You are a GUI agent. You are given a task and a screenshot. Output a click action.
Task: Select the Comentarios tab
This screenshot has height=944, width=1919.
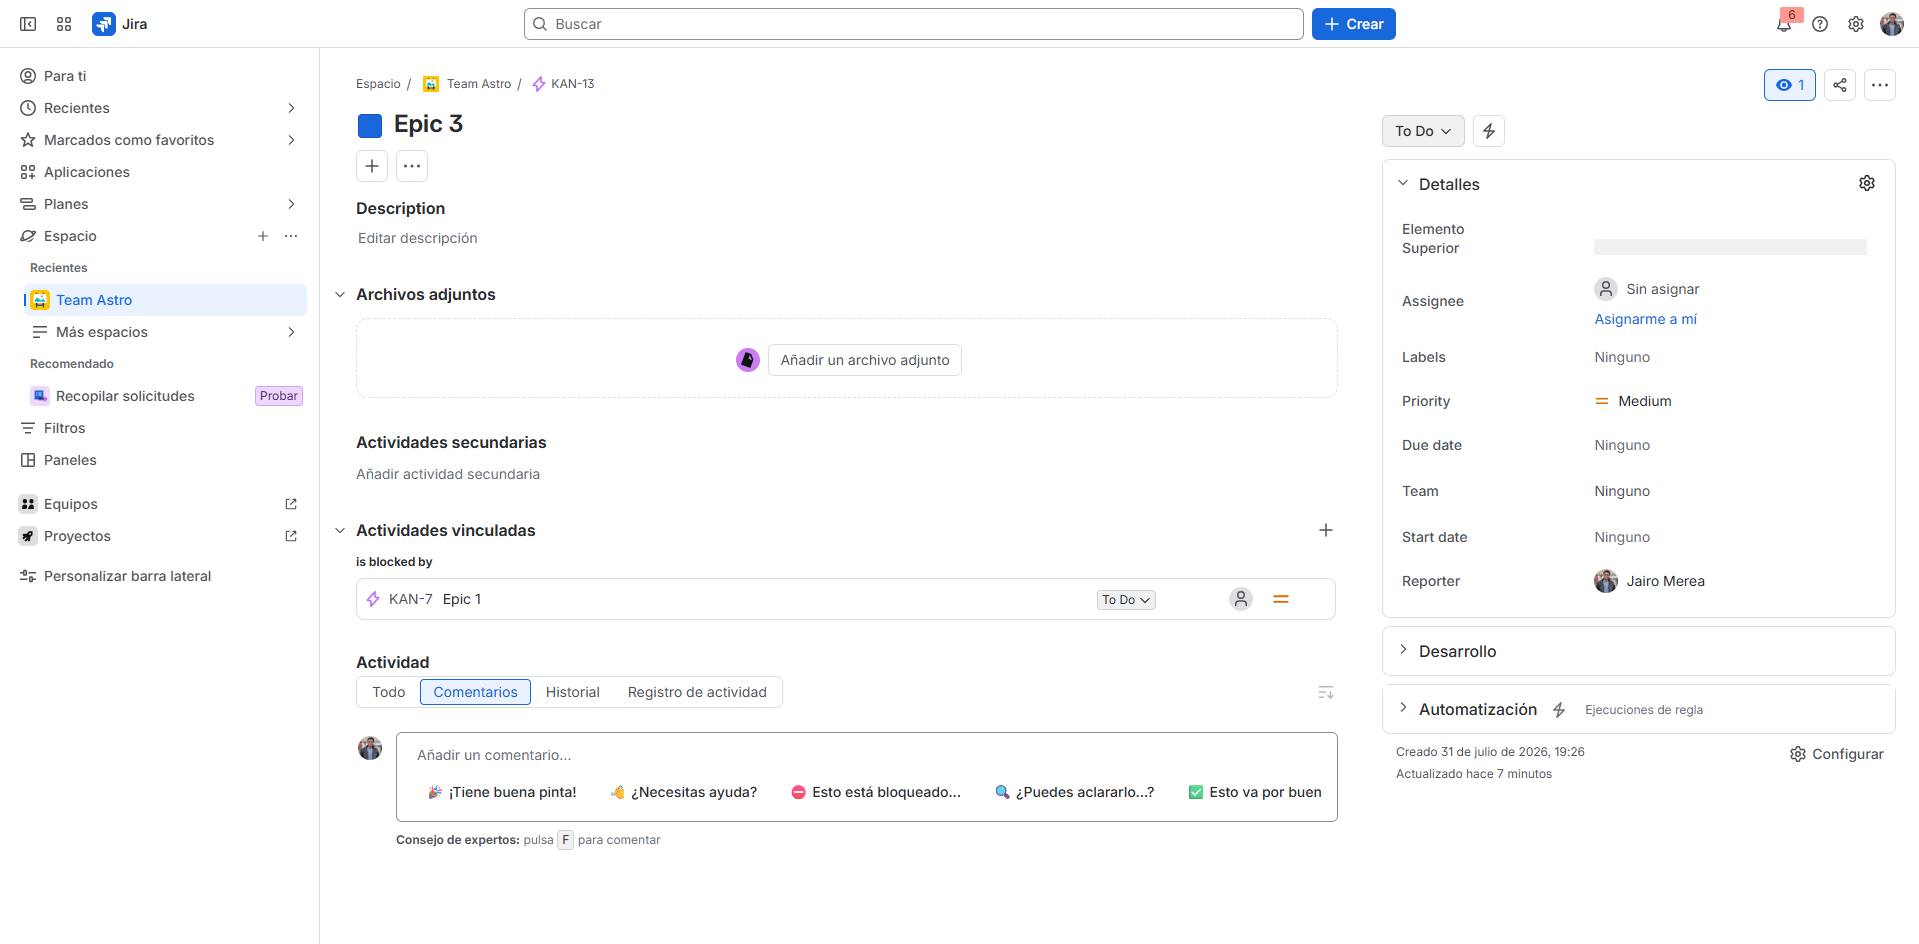pyautogui.click(x=476, y=692)
